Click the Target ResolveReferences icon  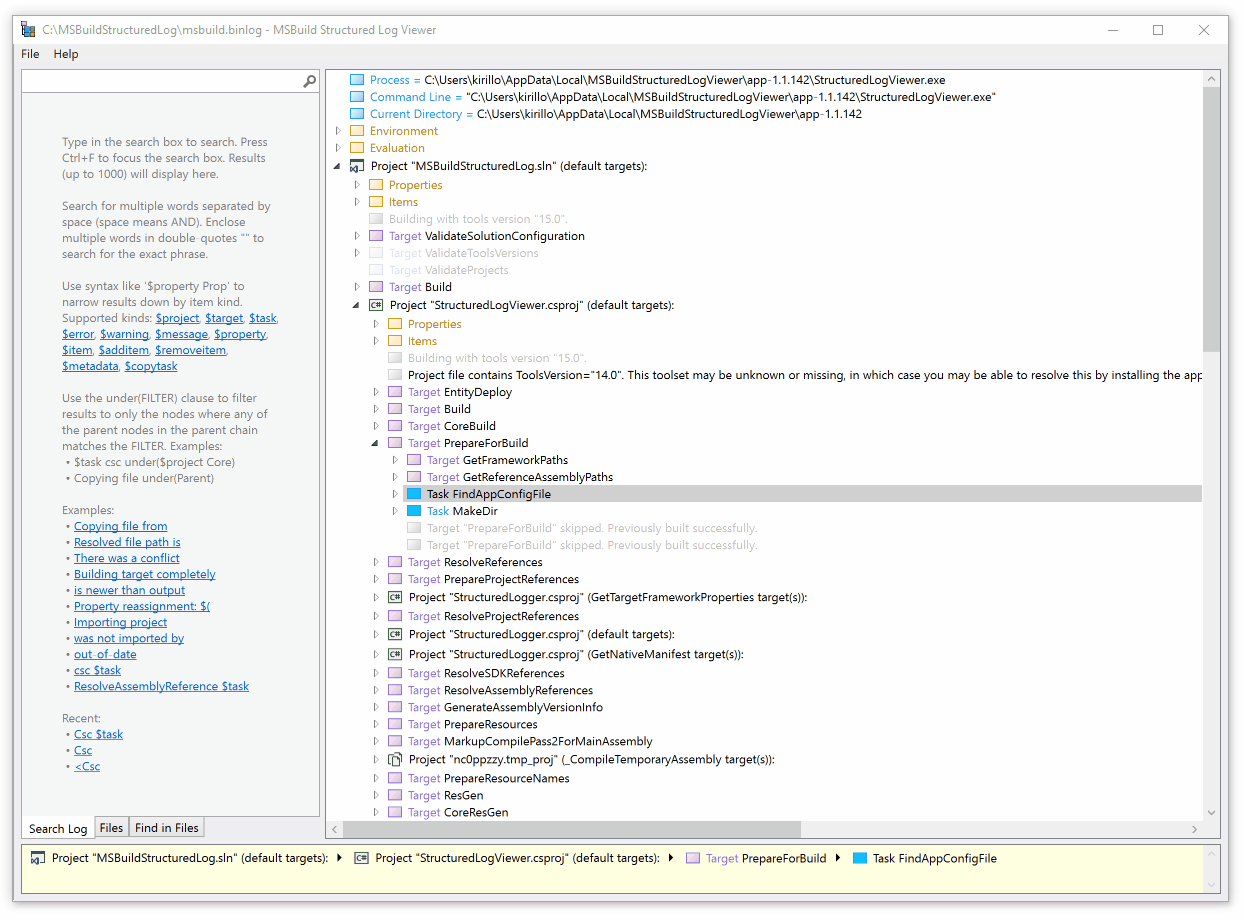[x=395, y=562]
